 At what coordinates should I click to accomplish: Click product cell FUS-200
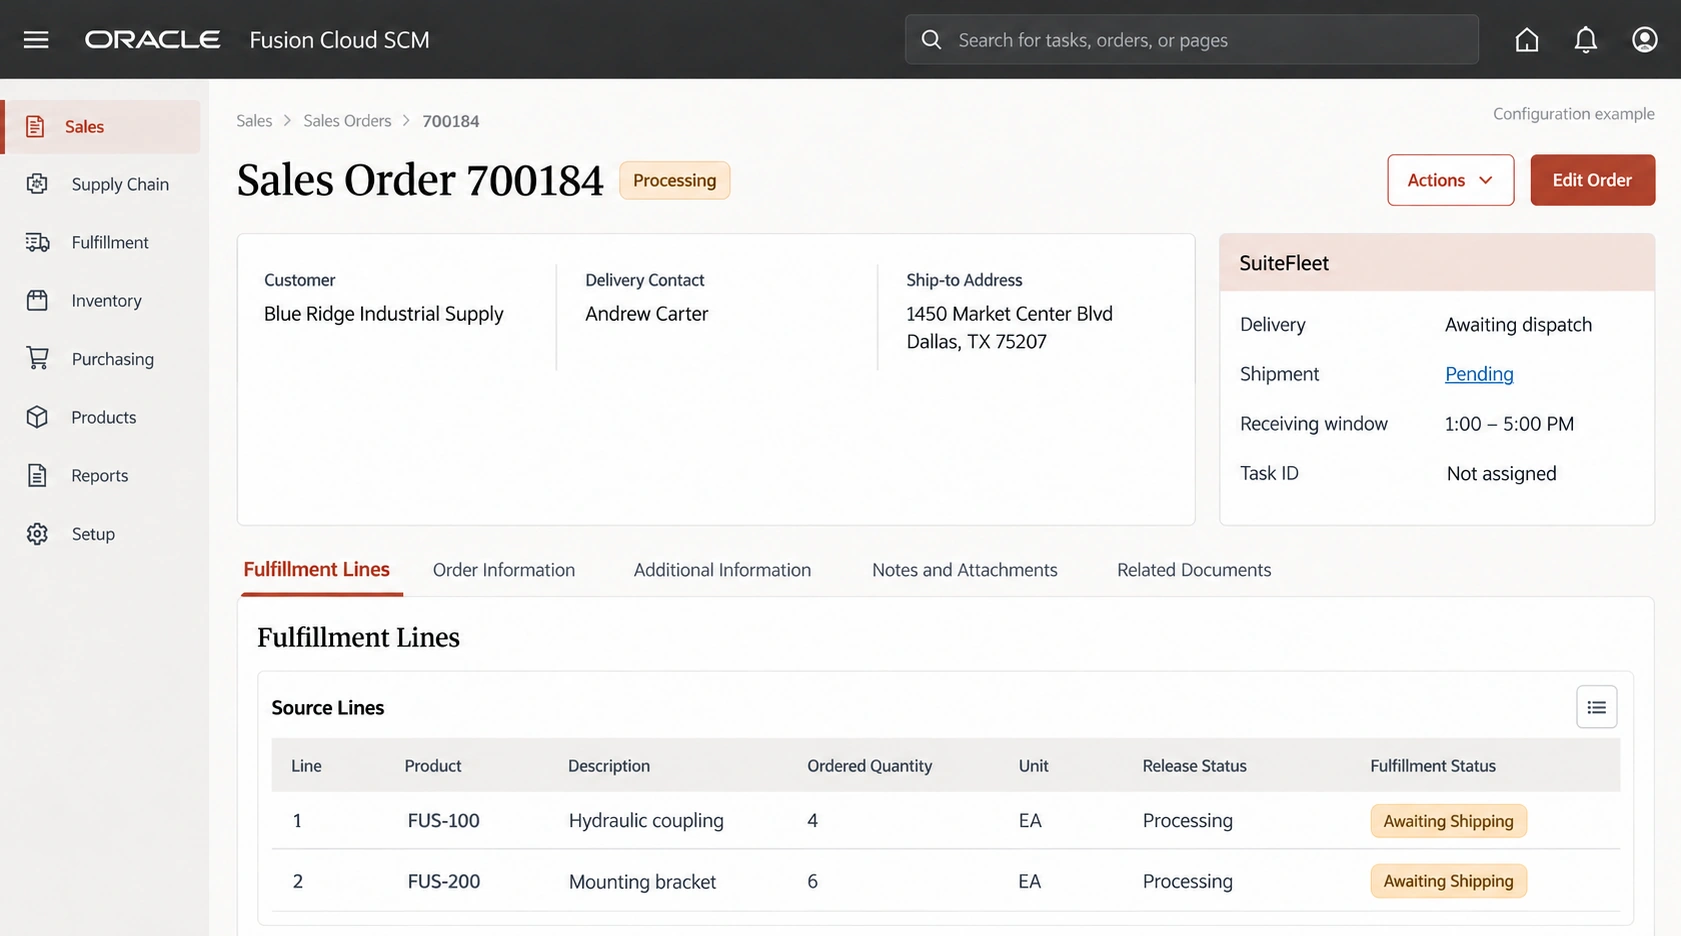(443, 881)
